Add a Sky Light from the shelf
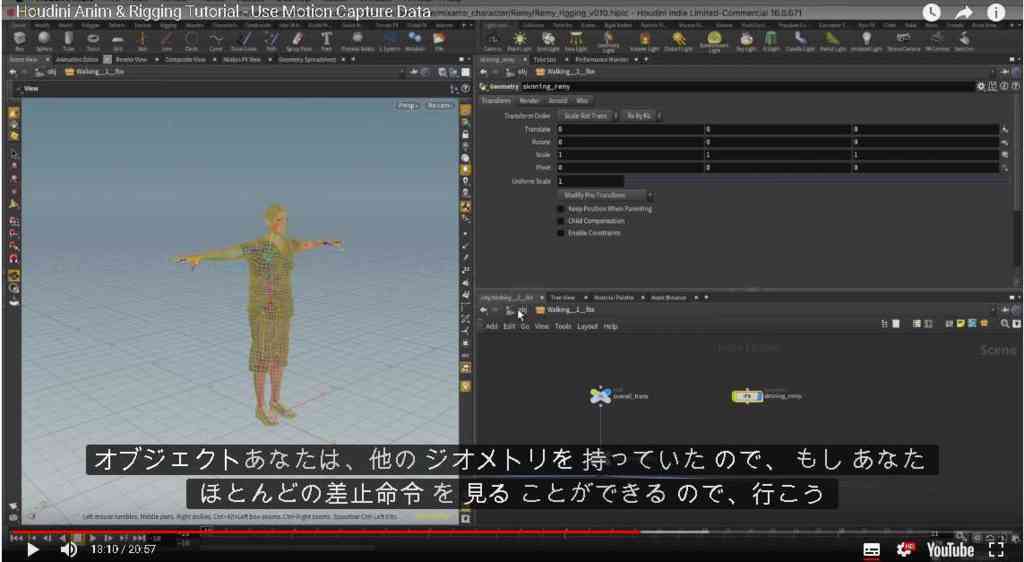The width and height of the screenshot is (1024, 562). pos(745,41)
